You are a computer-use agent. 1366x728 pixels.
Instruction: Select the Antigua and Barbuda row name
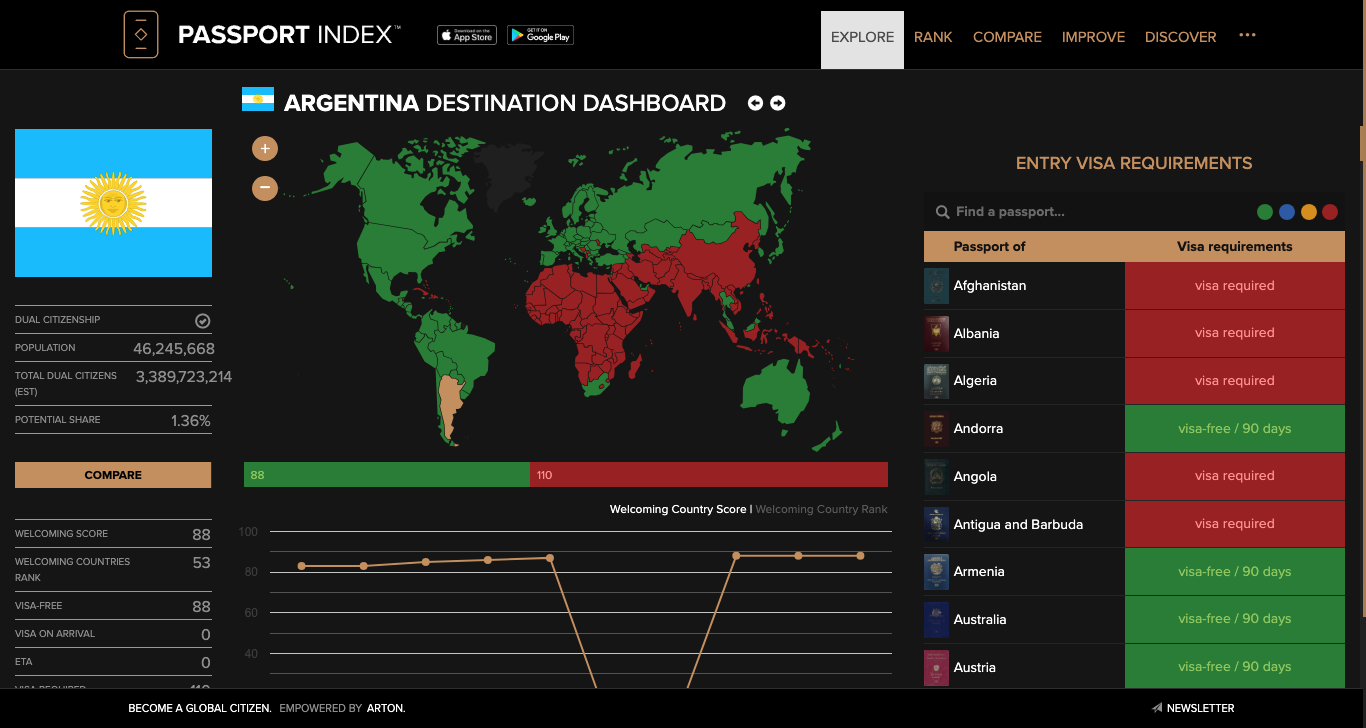[1018, 524]
